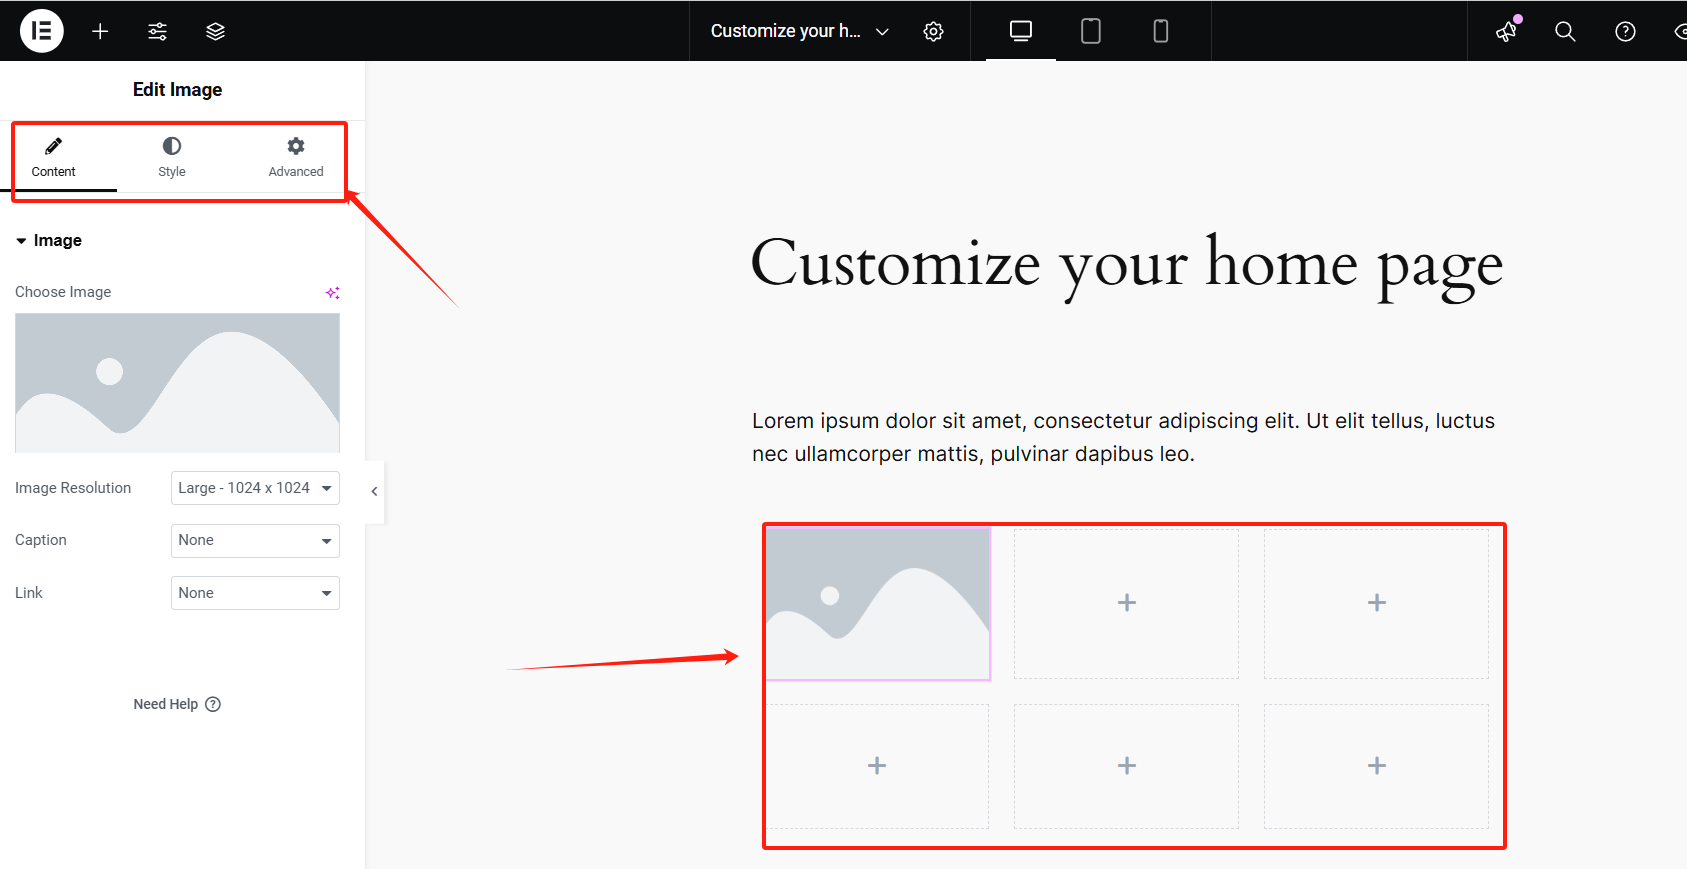
Task: Open the Structure layers icon
Action: pyautogui.click(x=215, y=31)
